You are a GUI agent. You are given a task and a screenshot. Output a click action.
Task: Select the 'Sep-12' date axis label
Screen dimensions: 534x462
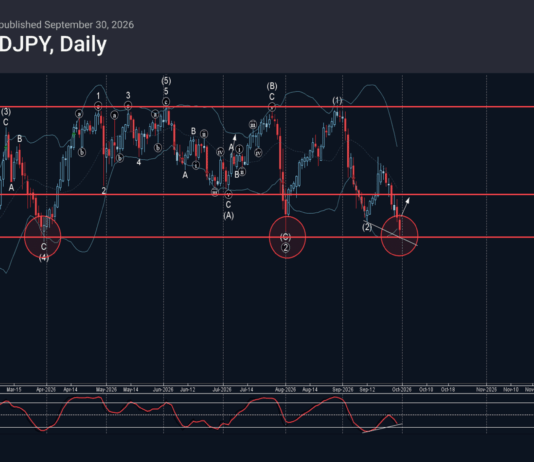click(367, 389)
